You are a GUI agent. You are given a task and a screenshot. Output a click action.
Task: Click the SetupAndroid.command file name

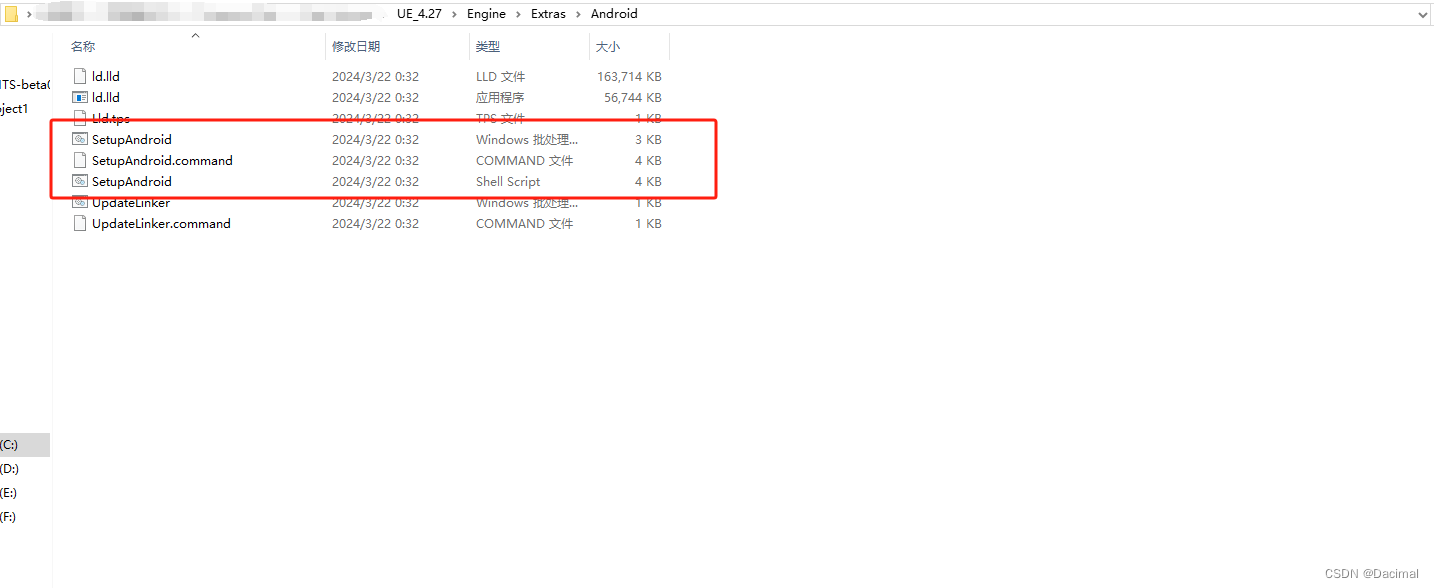pyautogui.click(x=162, y=160)
